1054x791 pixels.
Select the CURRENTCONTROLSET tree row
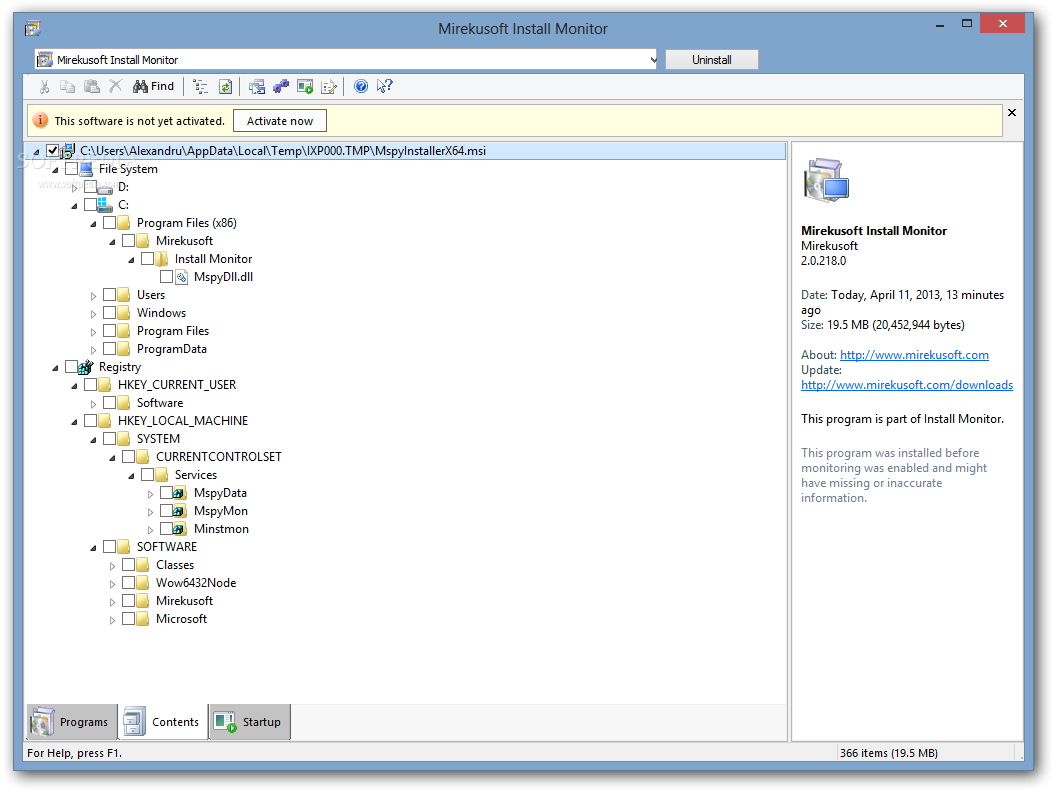218,457
